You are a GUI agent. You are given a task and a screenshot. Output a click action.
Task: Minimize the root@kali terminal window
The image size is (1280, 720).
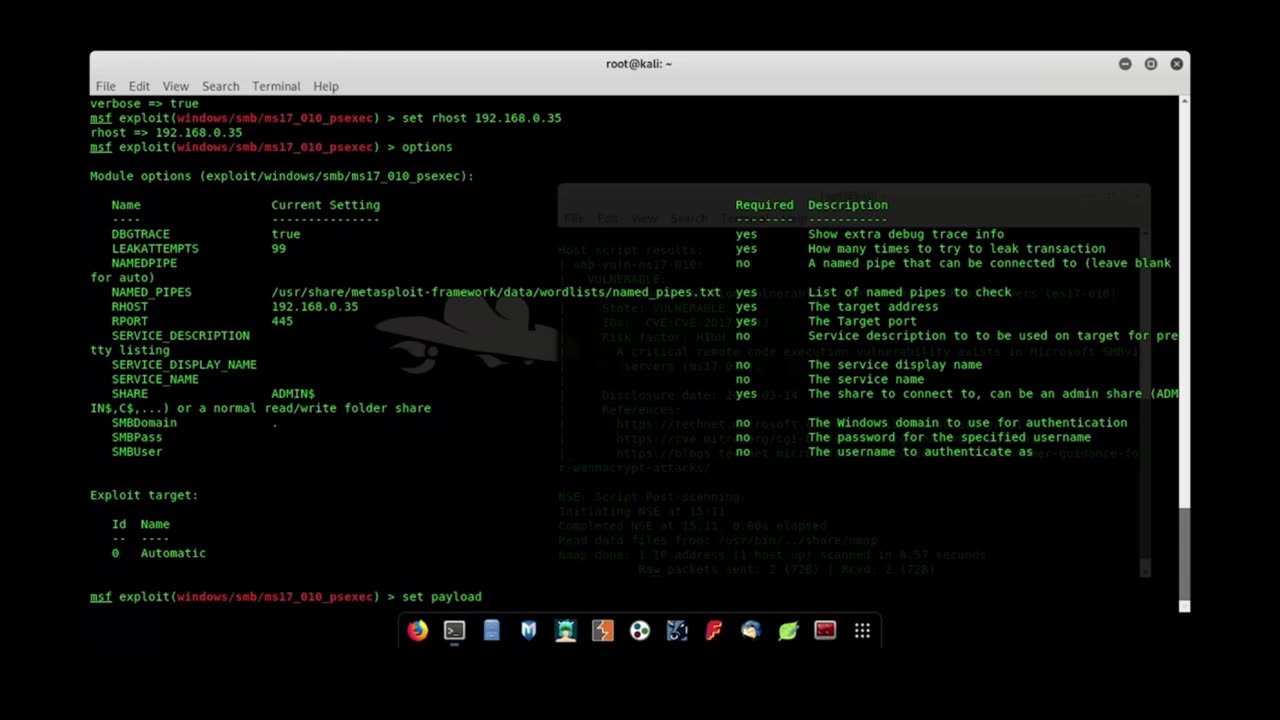pyautogui.click(x=1125, y=64)
